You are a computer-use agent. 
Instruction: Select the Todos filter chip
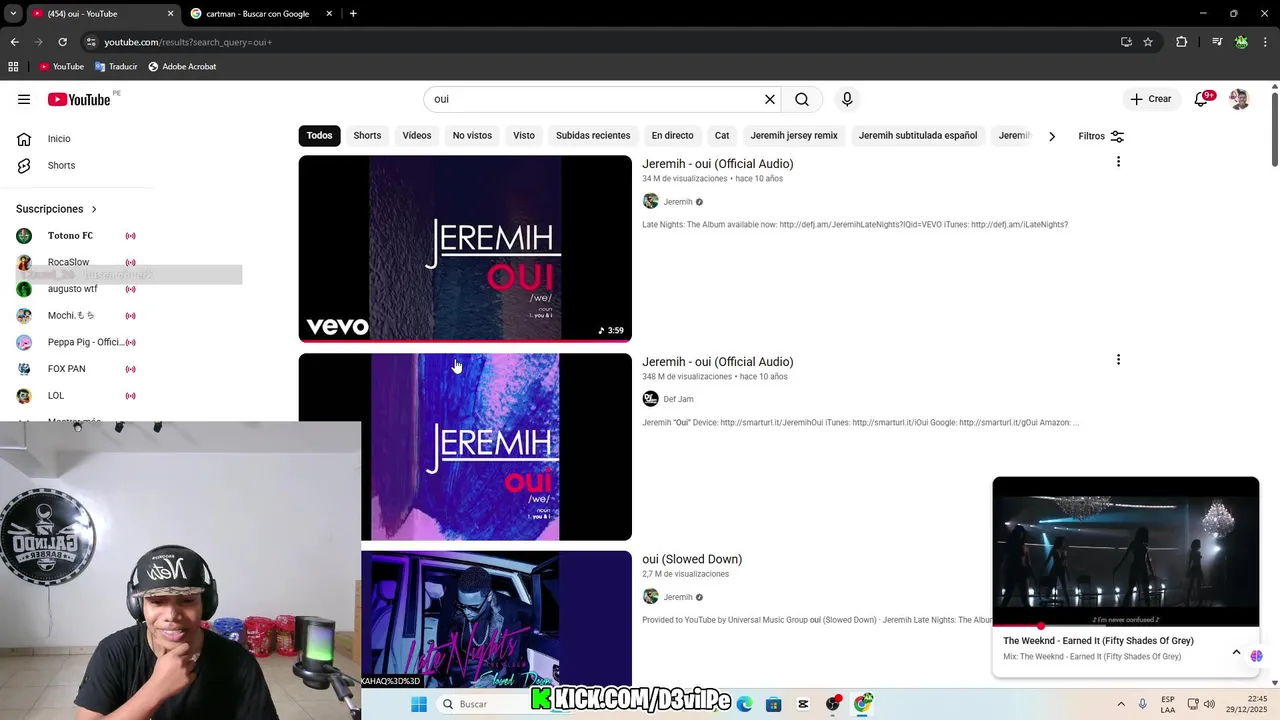tap(319, 135)
